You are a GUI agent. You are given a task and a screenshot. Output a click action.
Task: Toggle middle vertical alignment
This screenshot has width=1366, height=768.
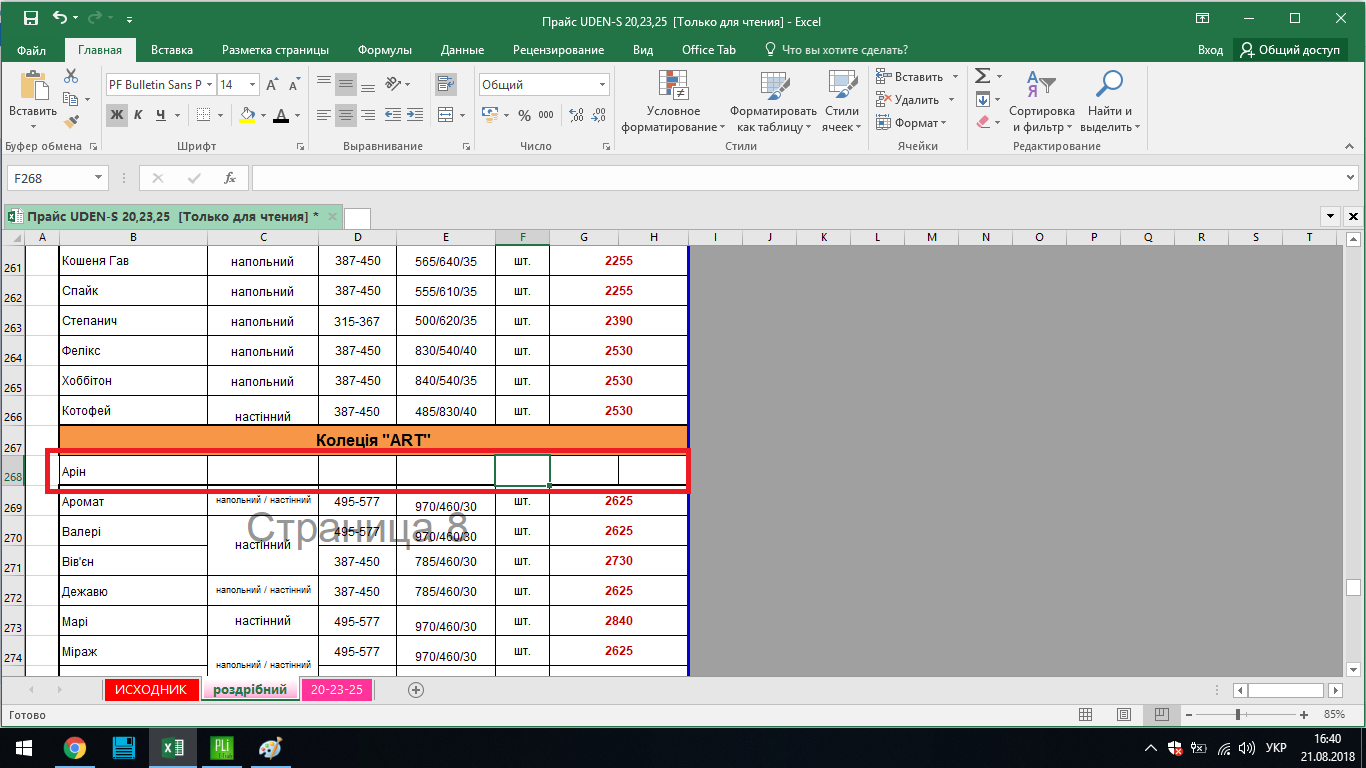coord(346,85)
